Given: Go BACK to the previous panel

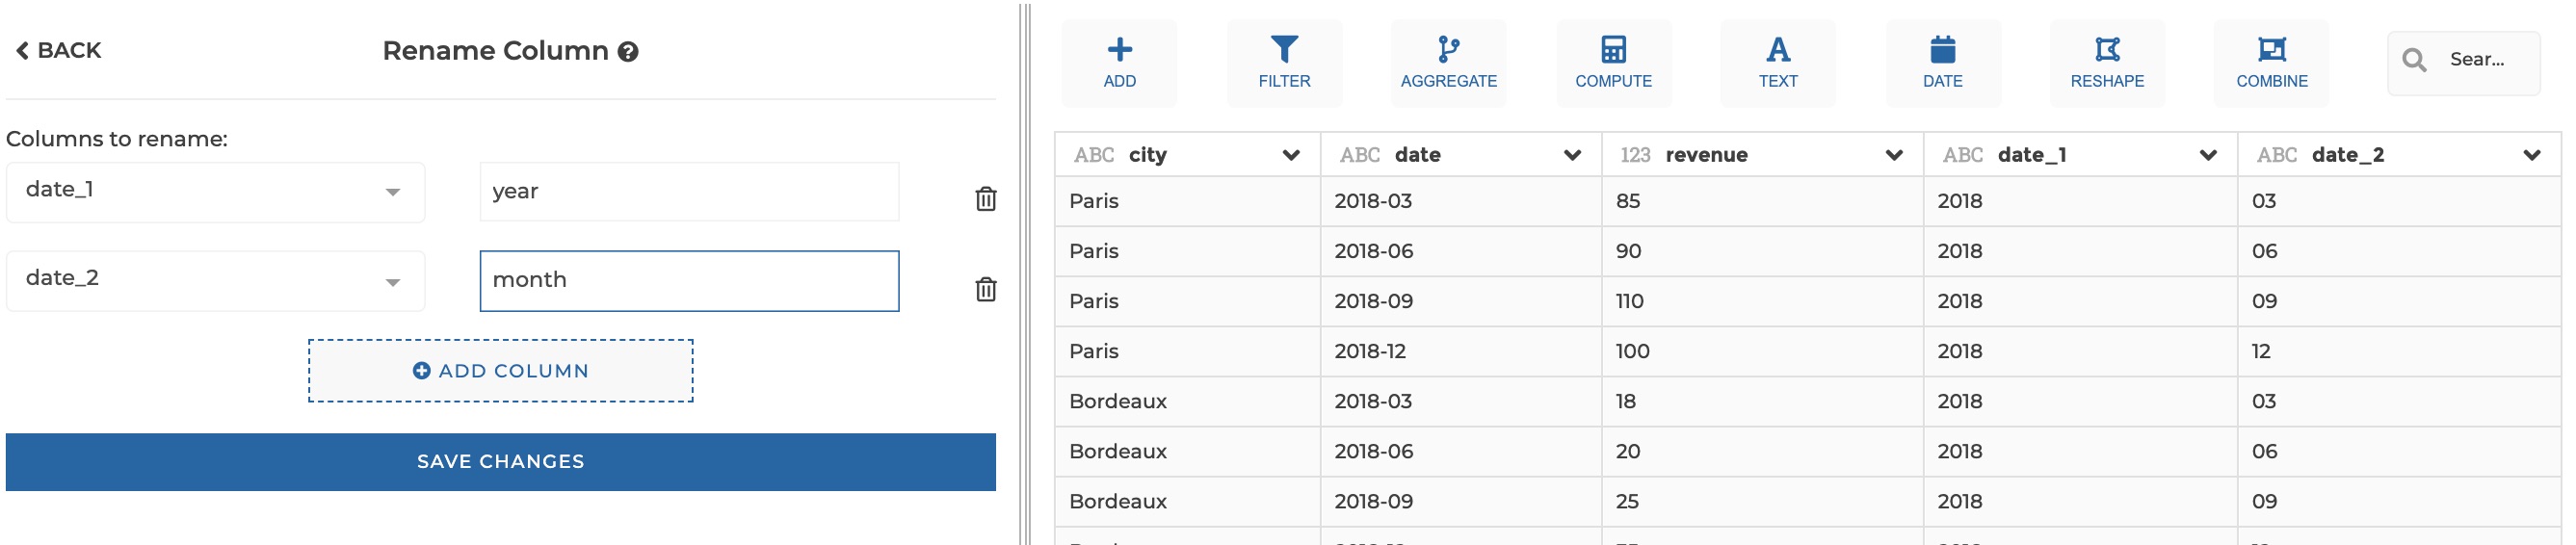Looking at the screenshot, I should click(59, 50).
